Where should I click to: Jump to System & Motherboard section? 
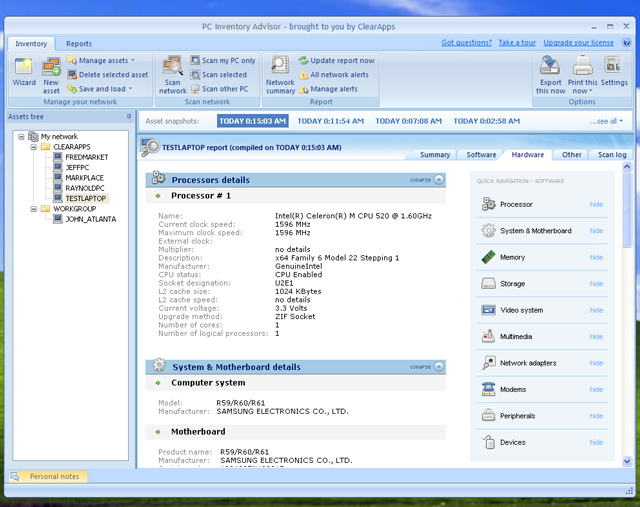click(x=536, y=231)
